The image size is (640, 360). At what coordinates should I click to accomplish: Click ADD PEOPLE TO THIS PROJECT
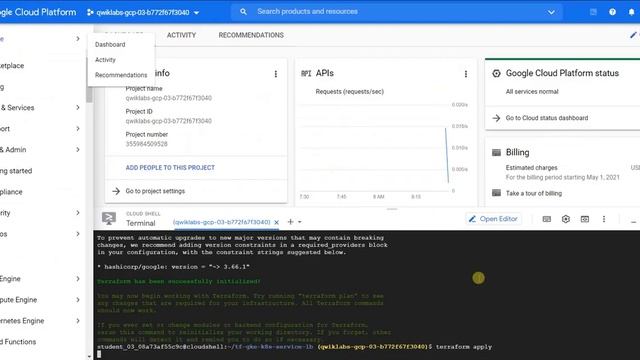point(170,168)
